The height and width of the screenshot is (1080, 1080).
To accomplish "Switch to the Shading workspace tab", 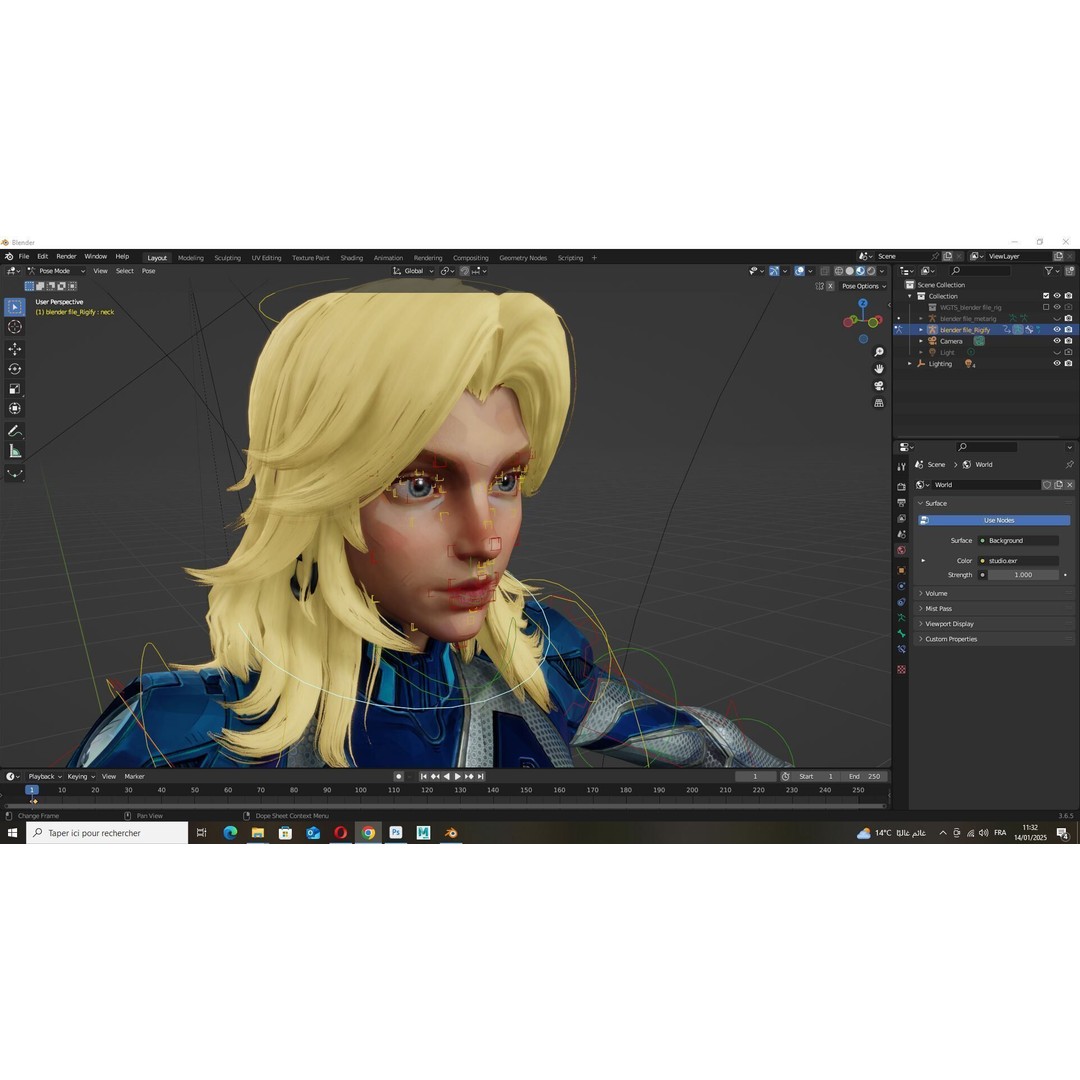I will pyautogui.click(x=351, y=258).
